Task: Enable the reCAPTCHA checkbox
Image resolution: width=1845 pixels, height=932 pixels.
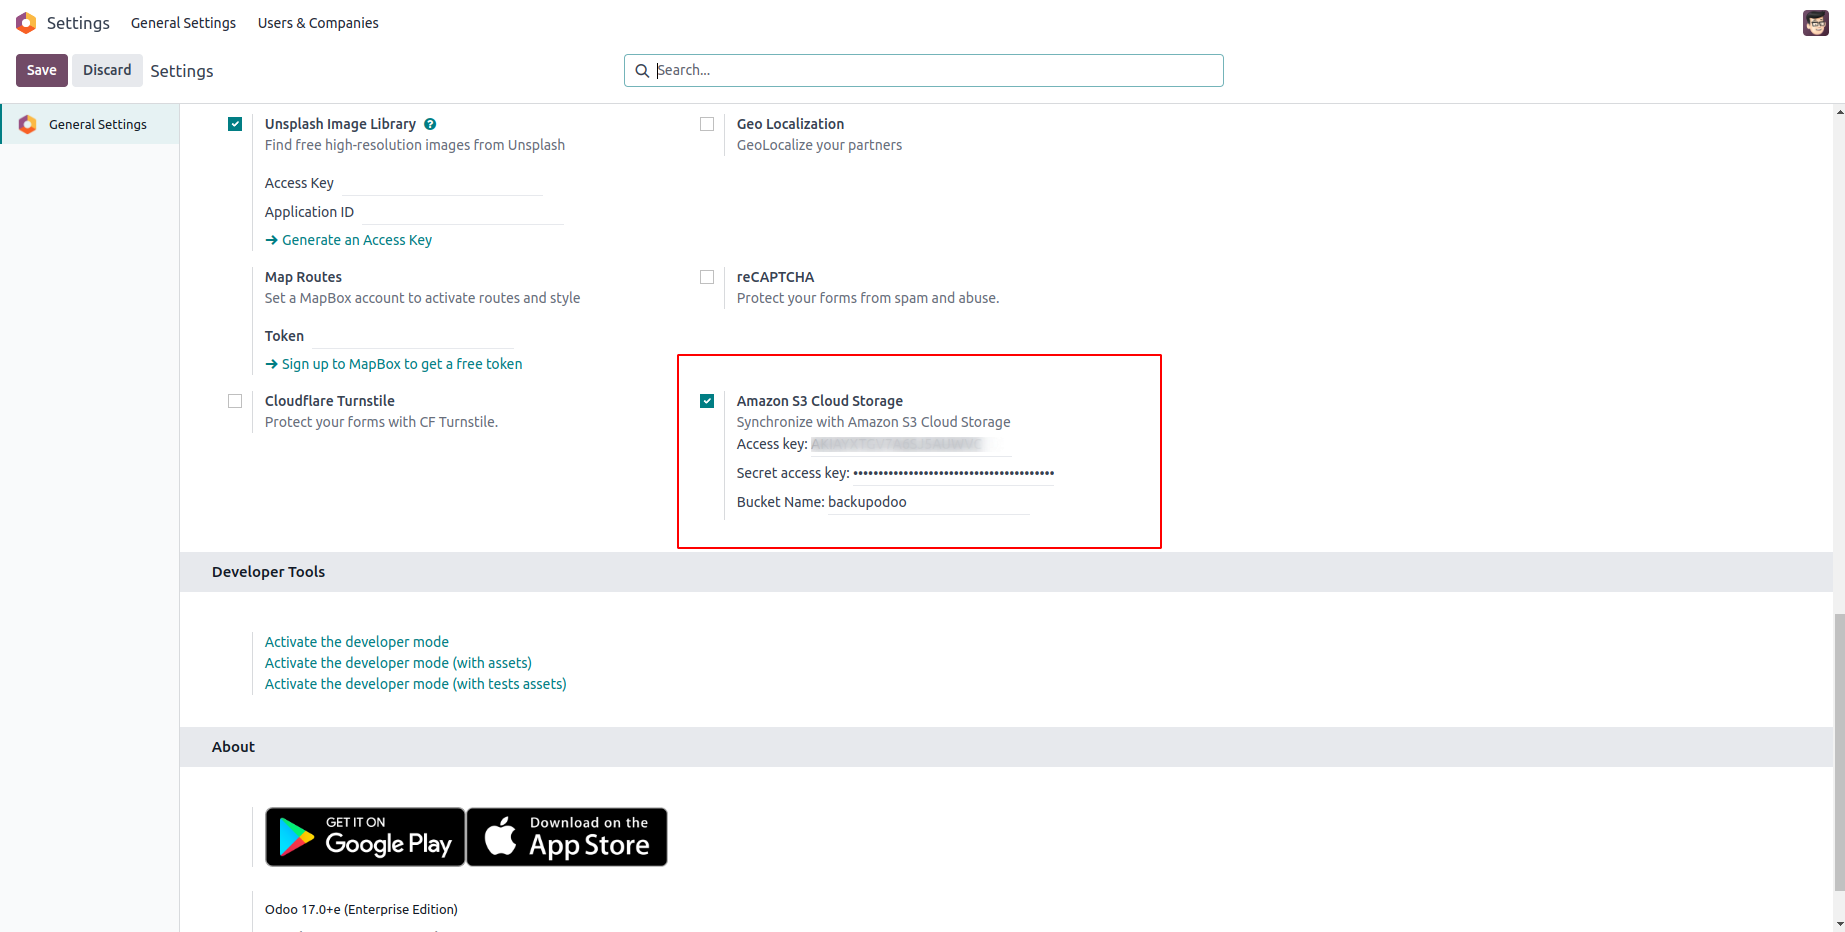Action: [x=707, y=277]
